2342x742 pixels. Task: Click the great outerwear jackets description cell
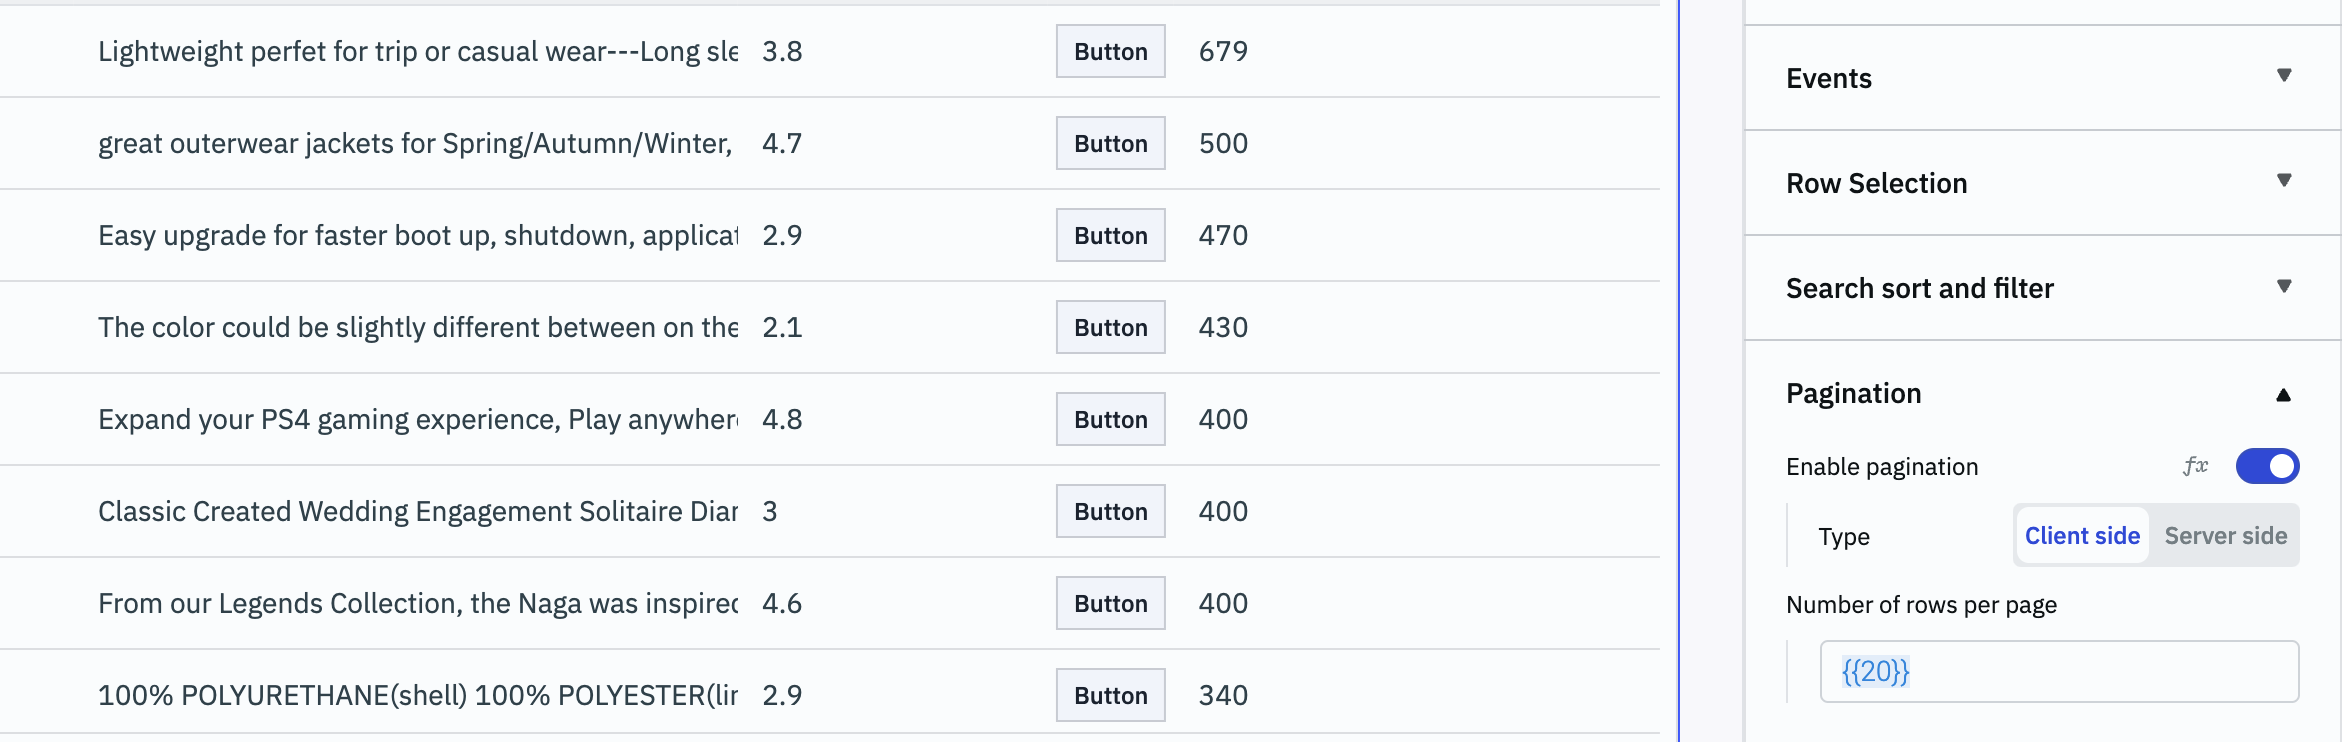tap(415, 144)
